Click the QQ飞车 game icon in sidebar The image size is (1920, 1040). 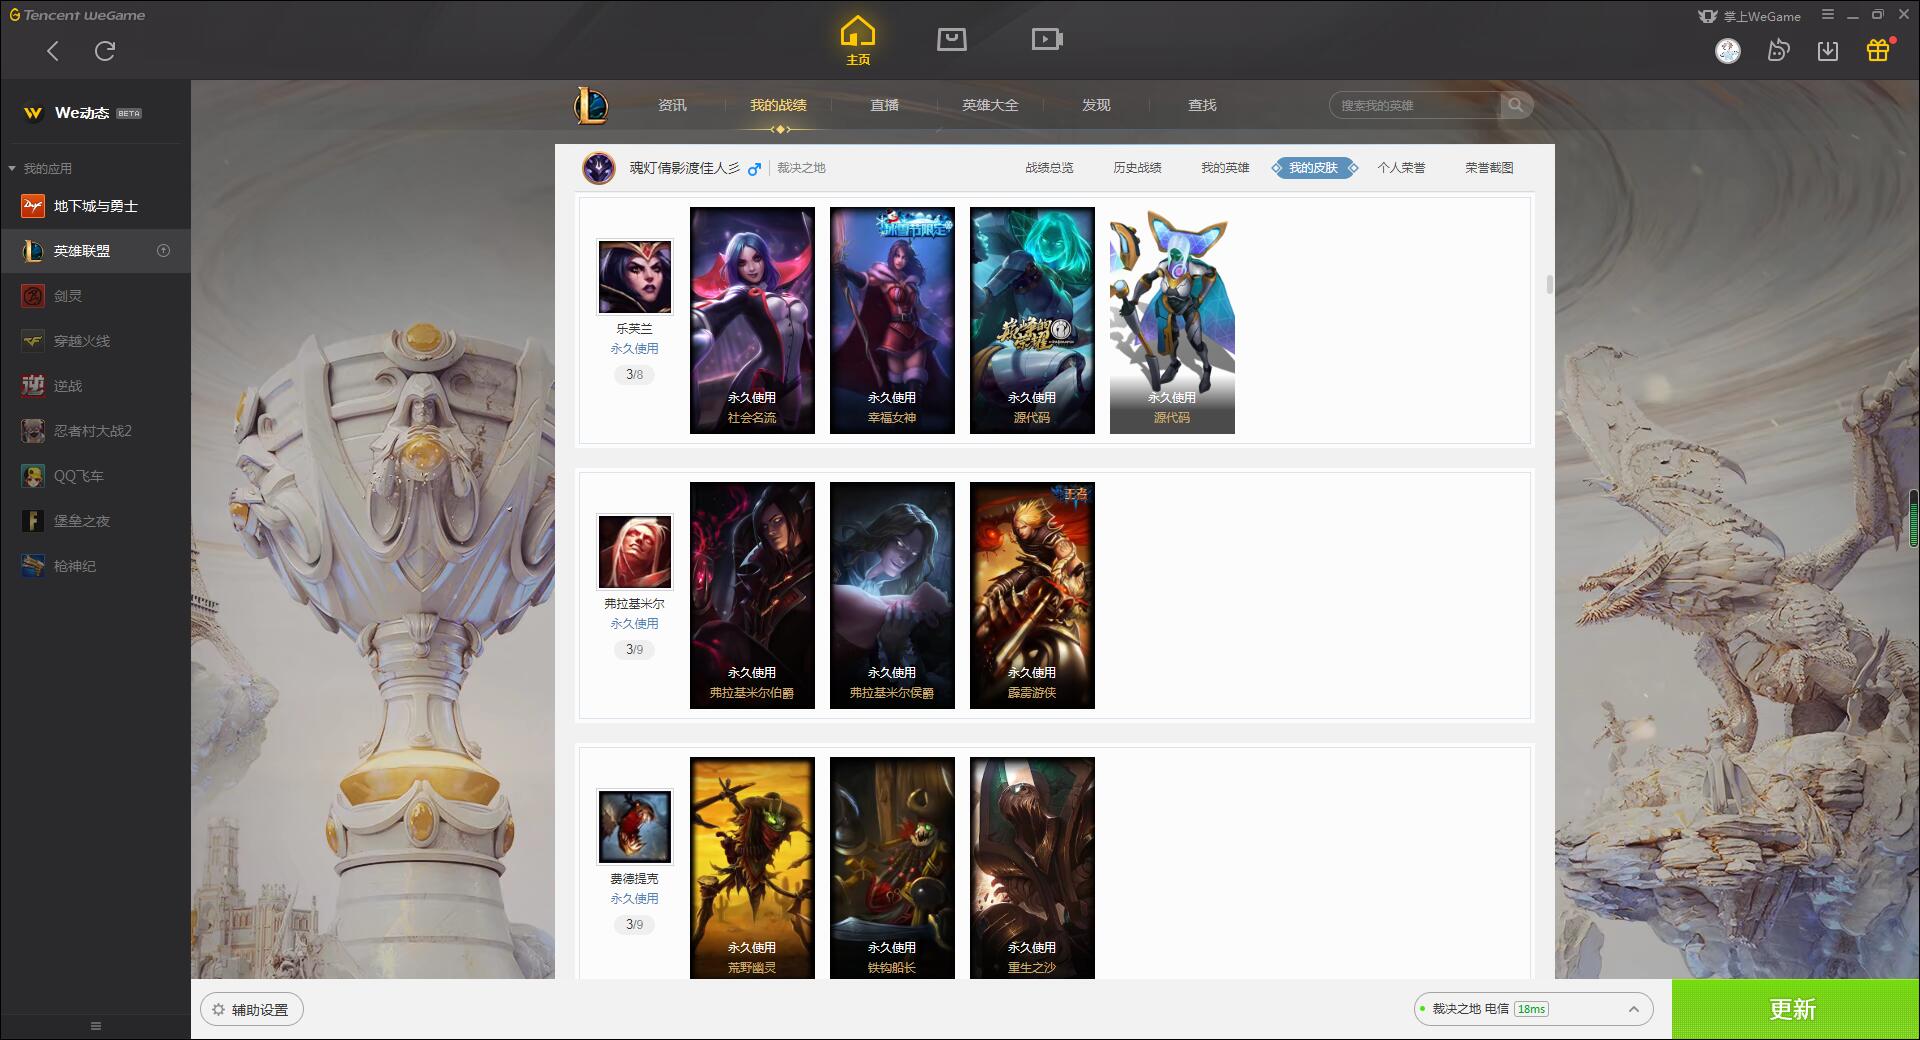tap(33, 476)
